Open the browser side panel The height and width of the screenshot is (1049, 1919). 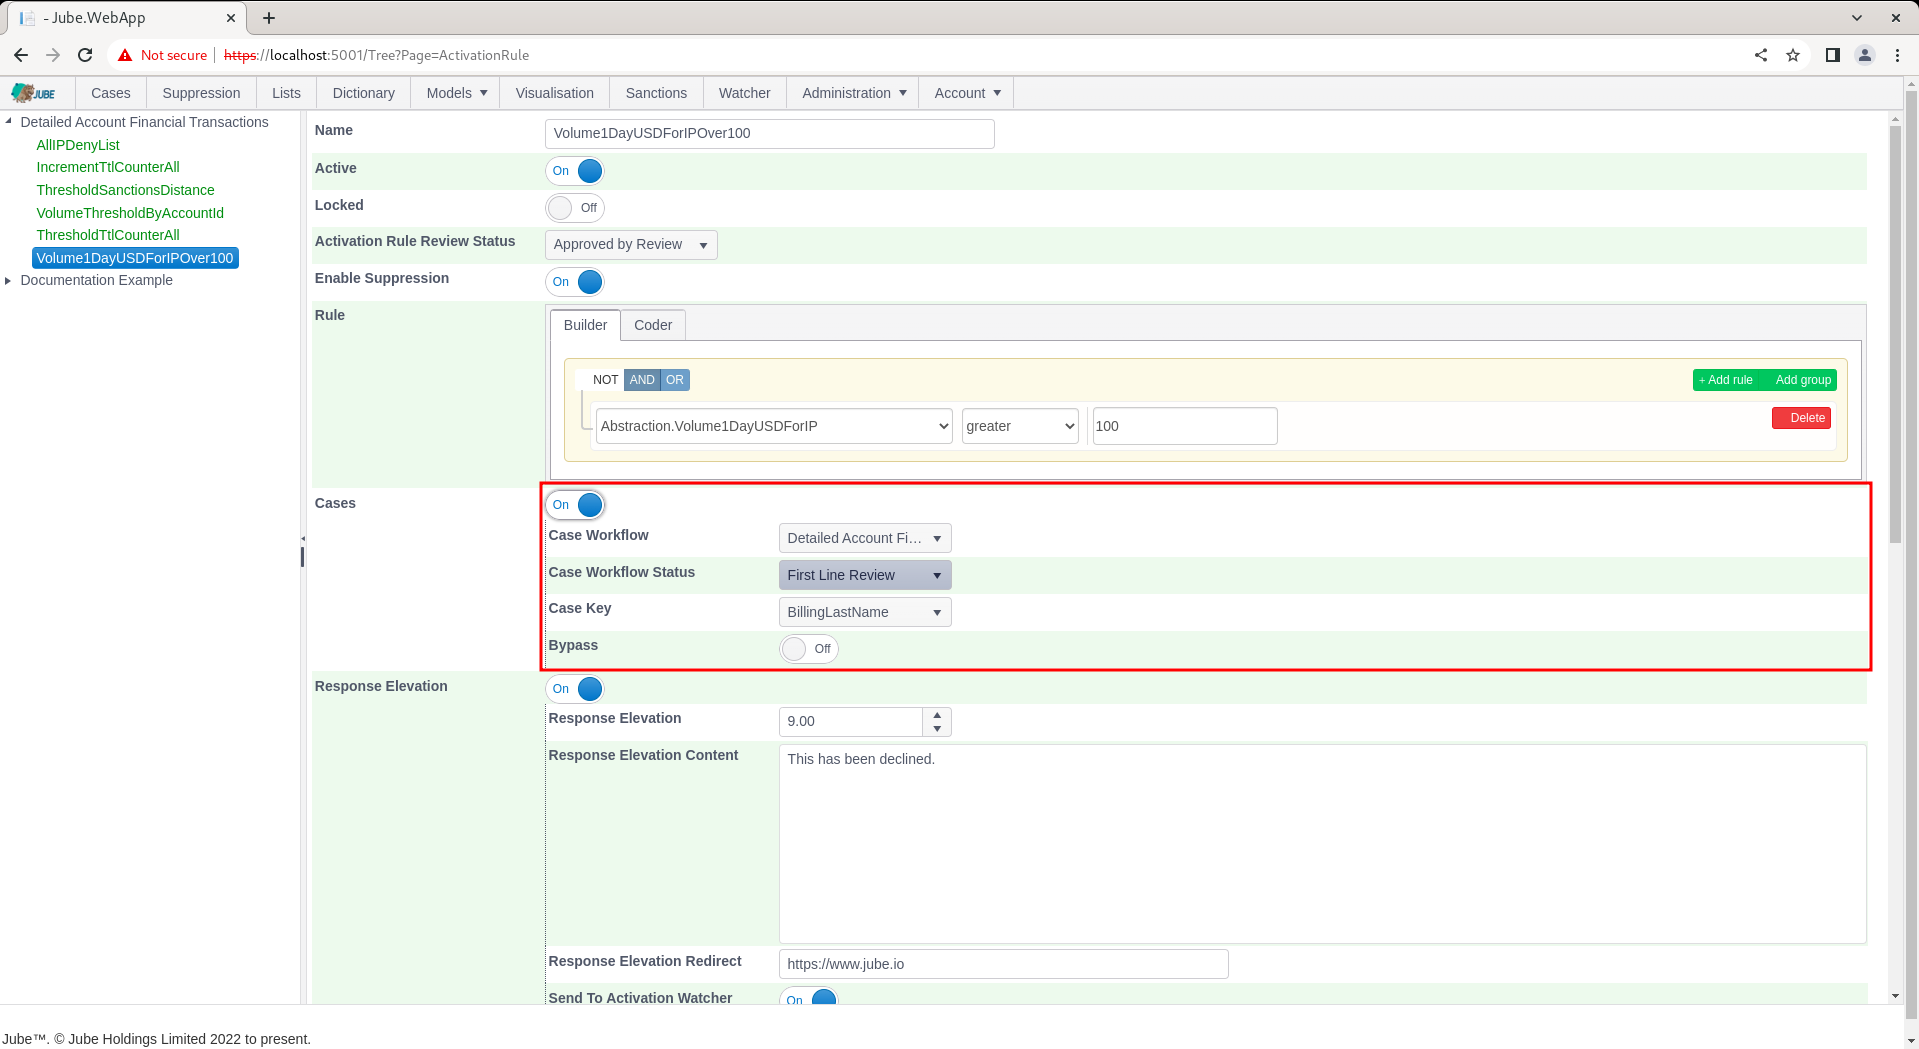(1833, 55)
